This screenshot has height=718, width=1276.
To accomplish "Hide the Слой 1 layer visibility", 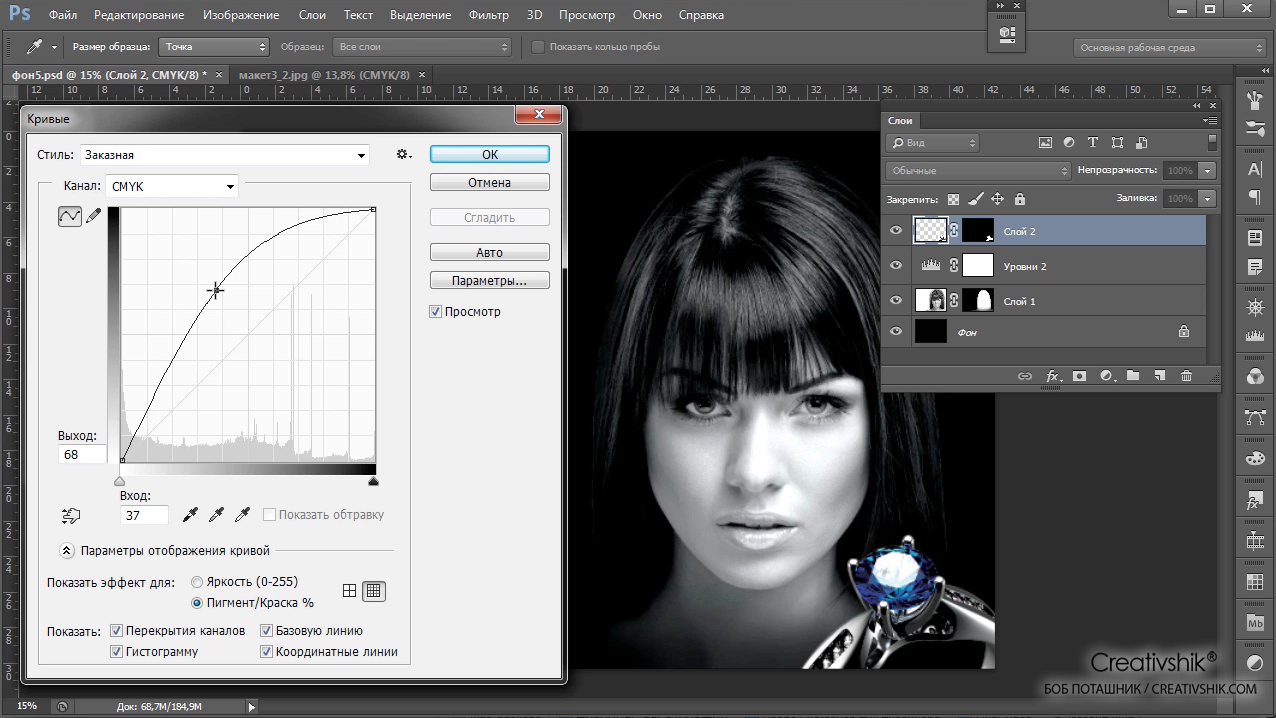I will point(896,301).
